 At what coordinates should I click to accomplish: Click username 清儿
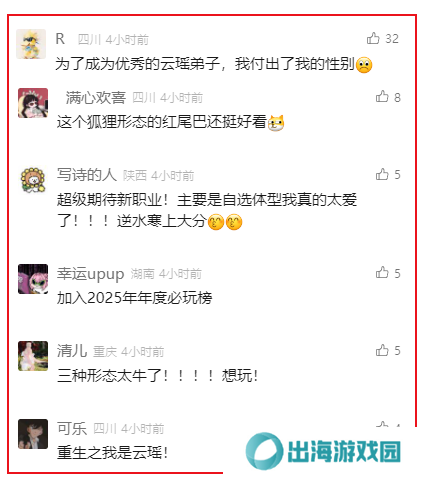(x=72, y=351)
